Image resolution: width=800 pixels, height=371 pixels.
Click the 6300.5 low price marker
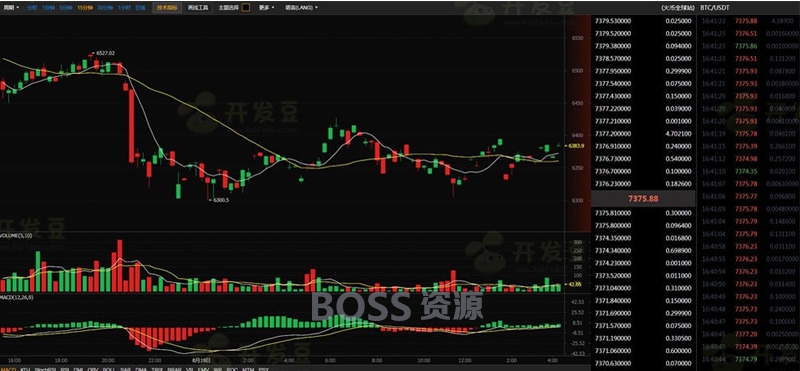pos(220,200)
